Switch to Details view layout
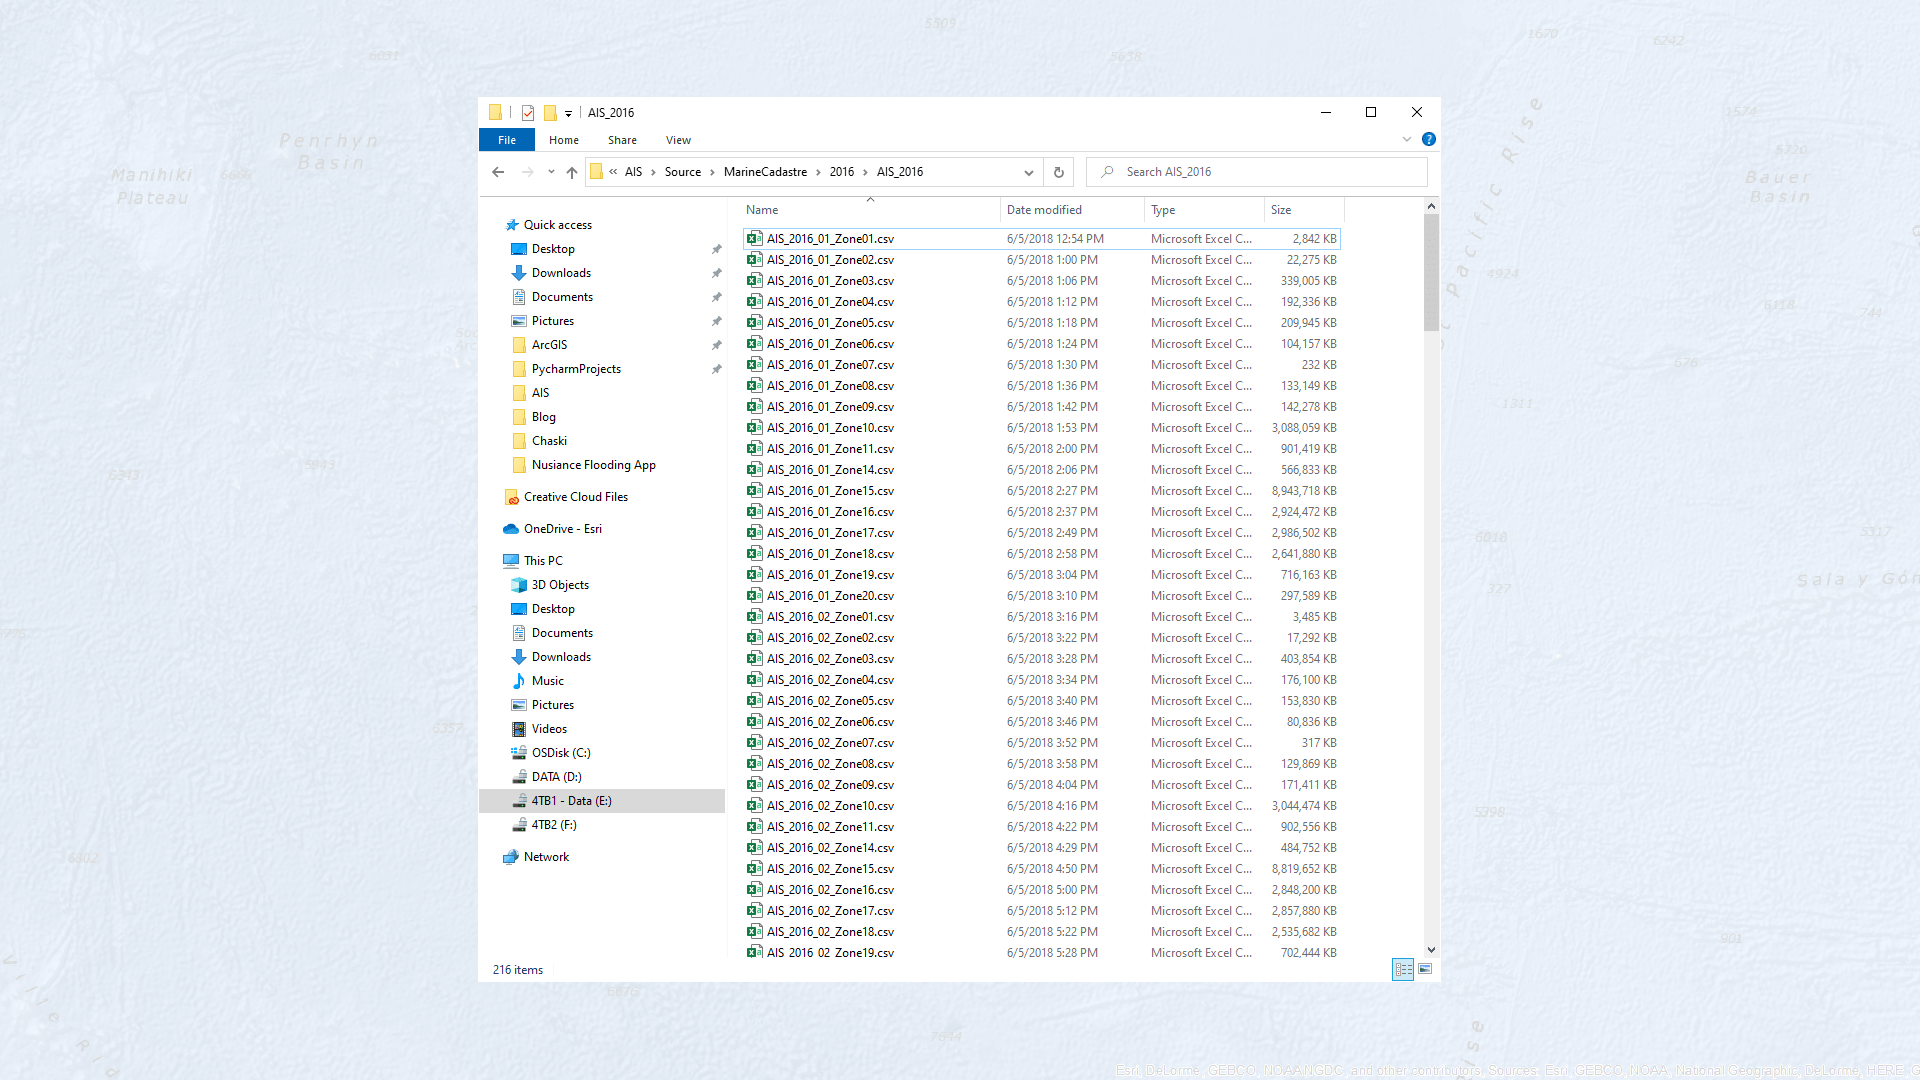This screenshot has width=1920, height=1080. click(1403, 969)
